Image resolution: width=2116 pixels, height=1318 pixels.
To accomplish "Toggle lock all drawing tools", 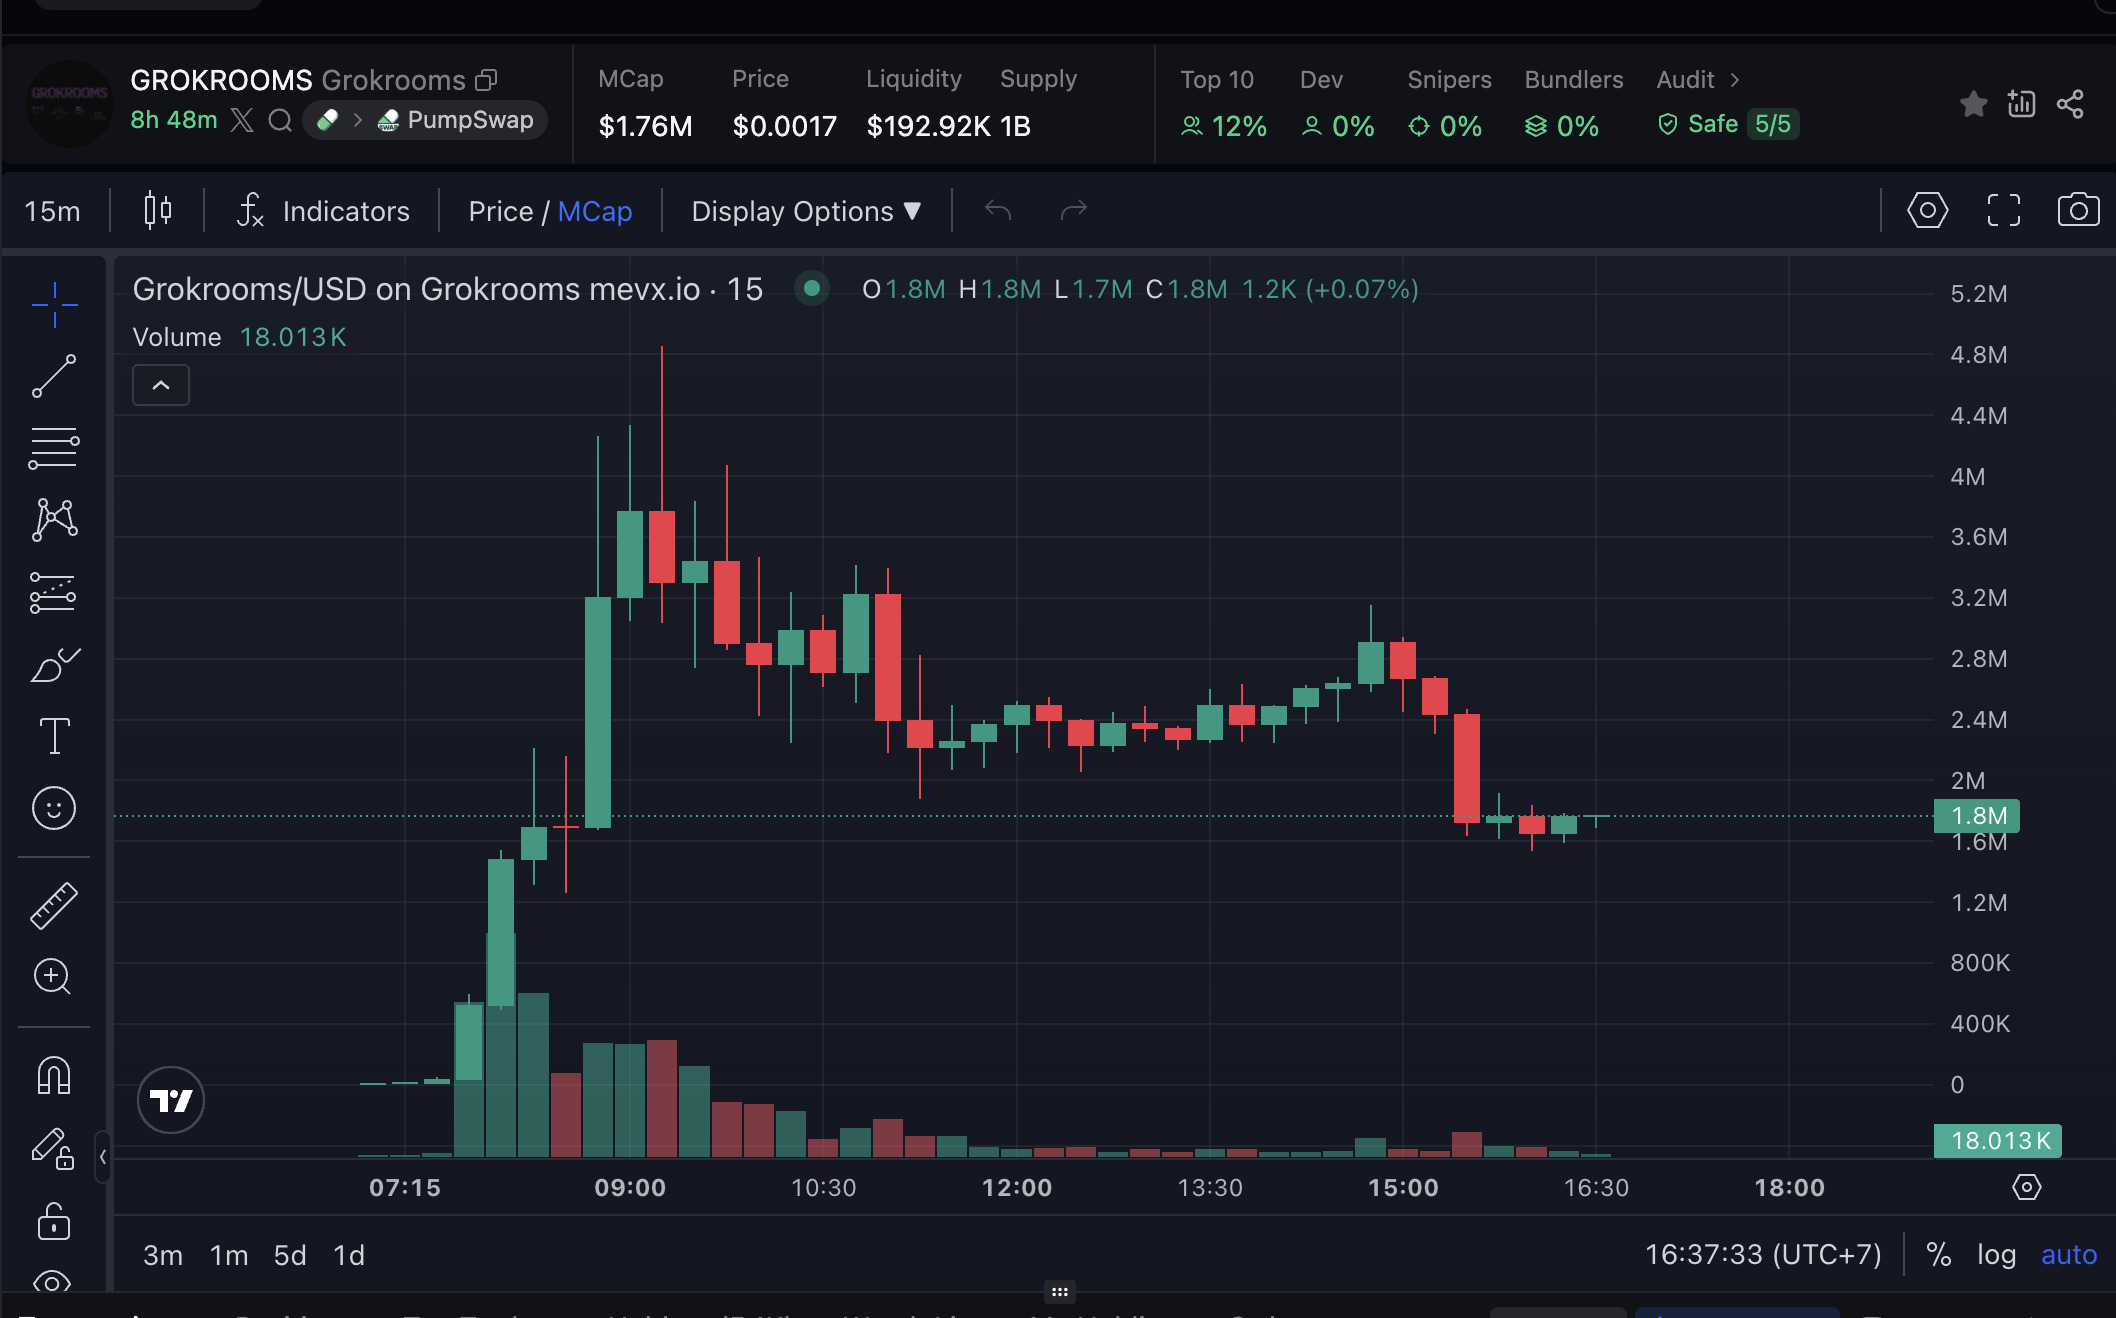I will pyautogui.click(x=54, y=1221).
